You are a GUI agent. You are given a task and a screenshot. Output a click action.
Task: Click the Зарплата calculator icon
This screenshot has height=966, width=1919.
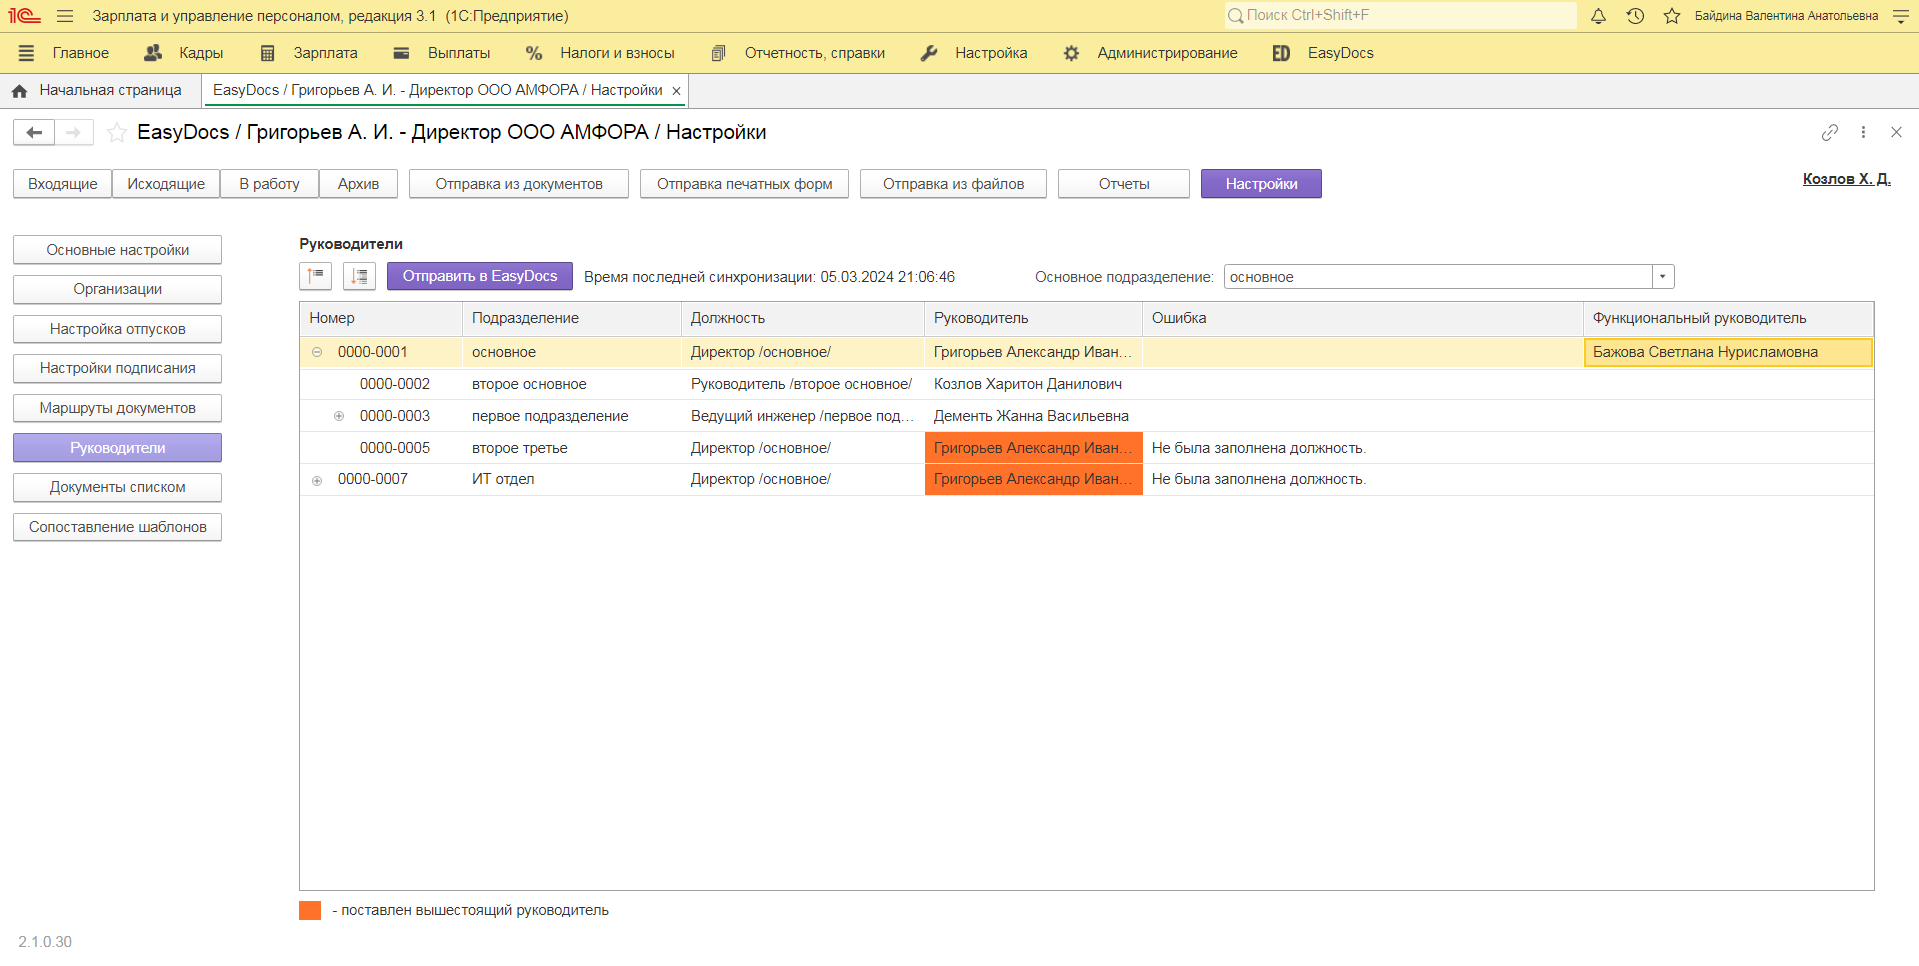click(267, 53)
